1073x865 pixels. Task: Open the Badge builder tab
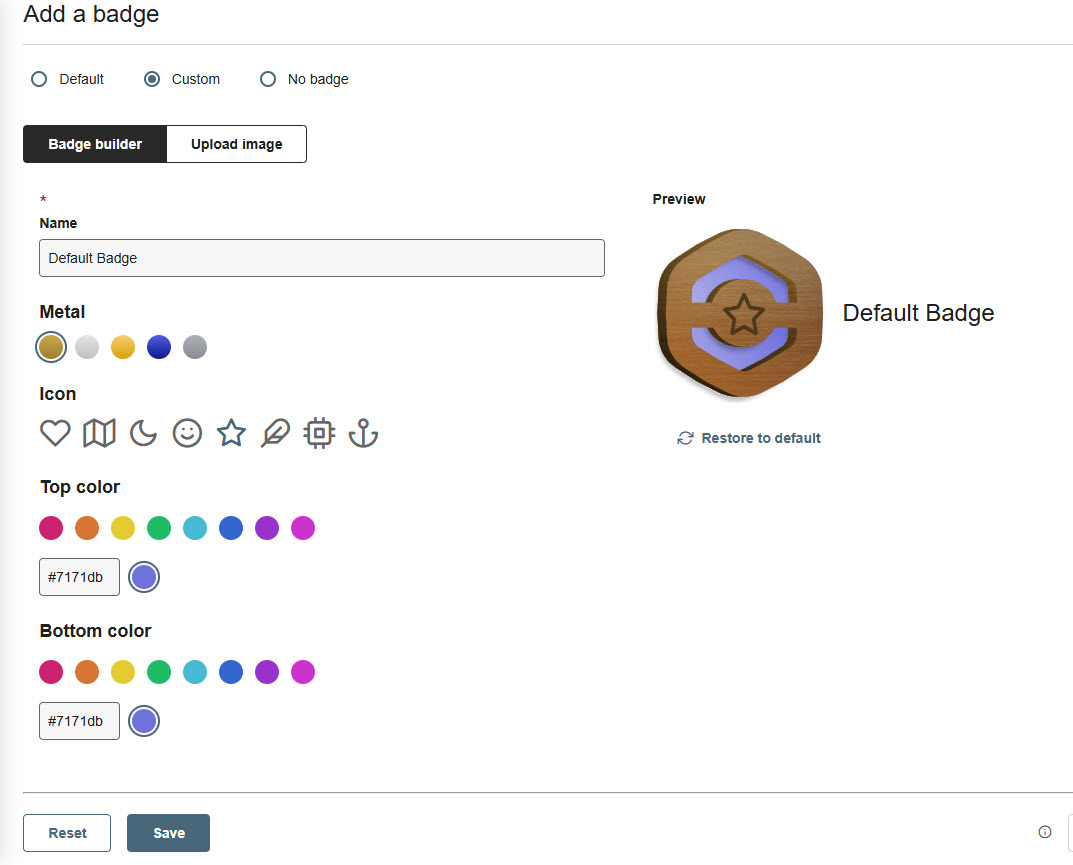(95, 144)
